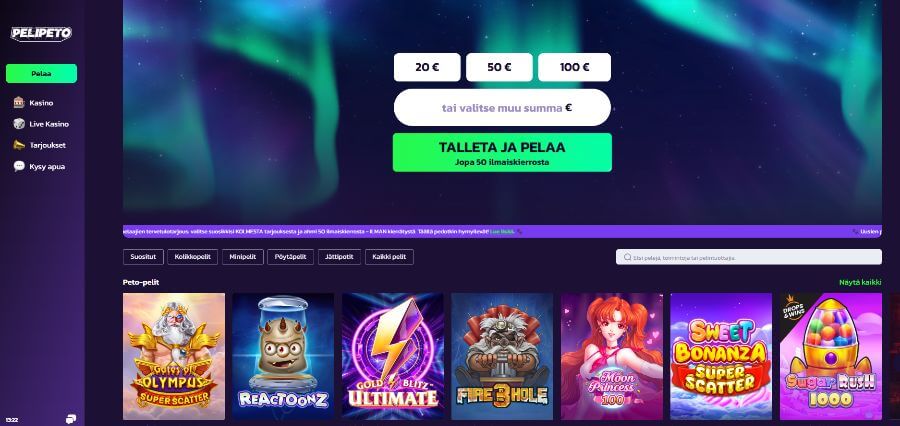This screenshot has width=900, height=426.
Task: Click the green Pelaa button
Action: [x=41, y=73]
